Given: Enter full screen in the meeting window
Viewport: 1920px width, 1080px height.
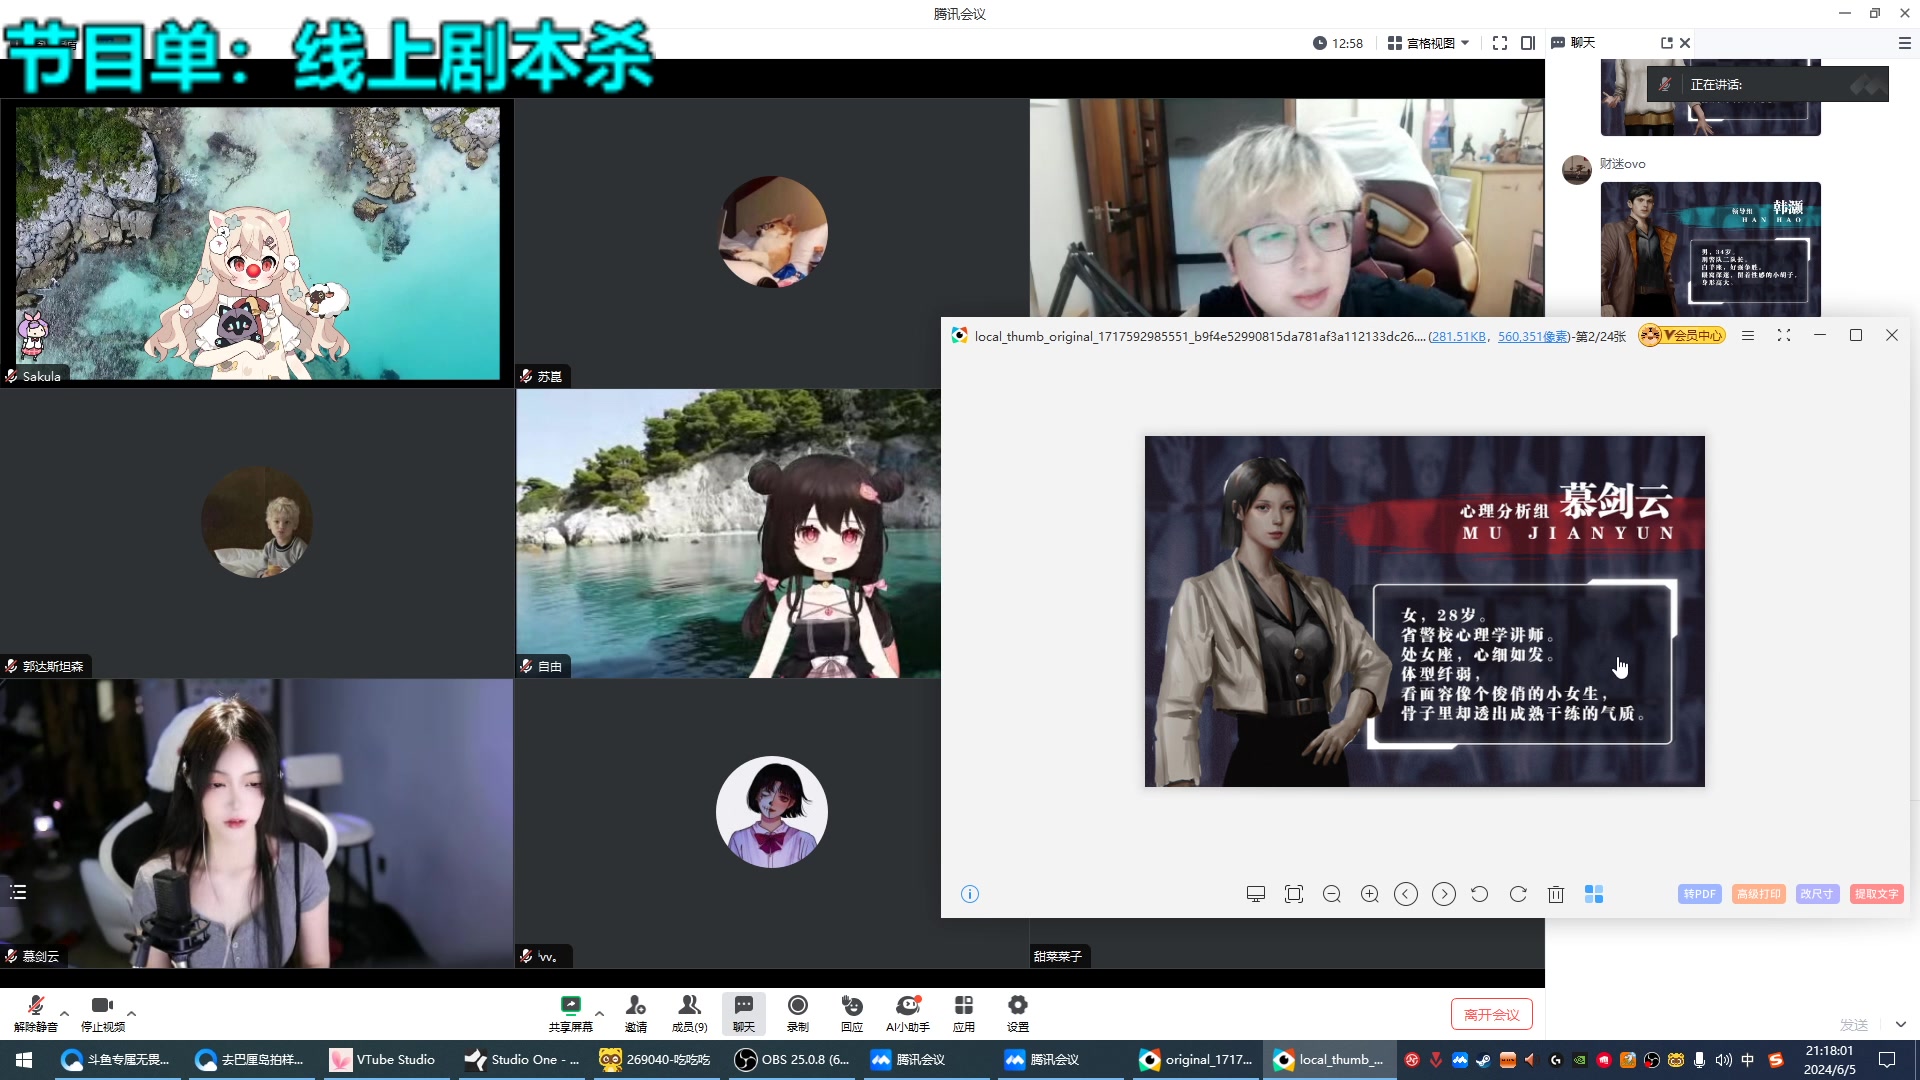Looking at the screenshot, I should pos(1500,43).
